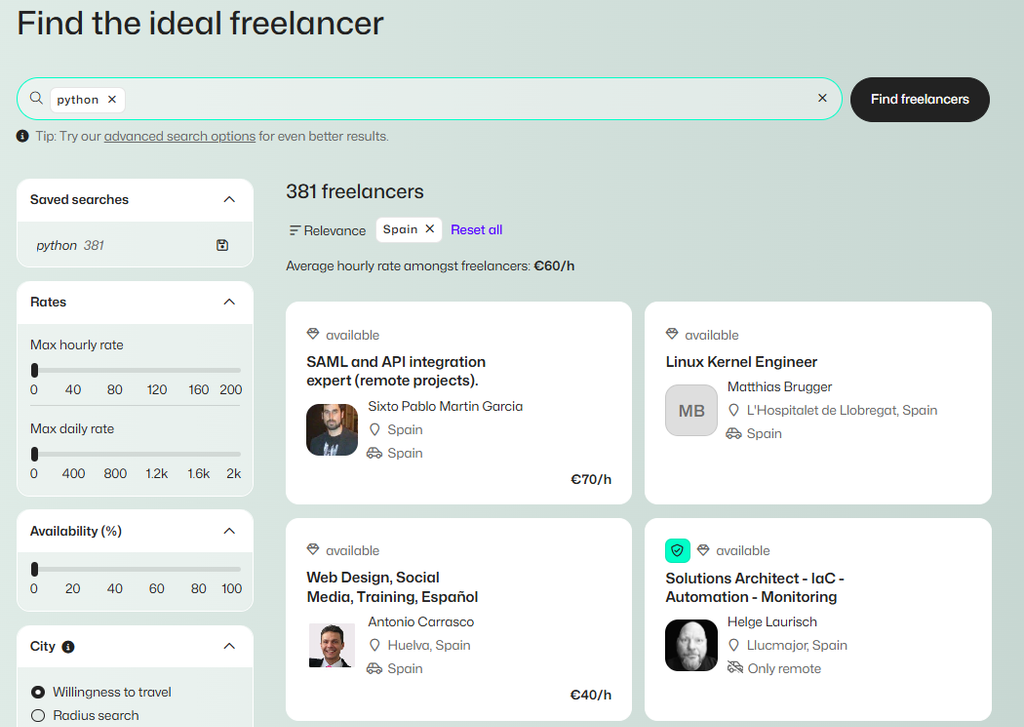Open the advanced search options link
The image size is (1024, 727).
pyautogui.click(x=180, y=136)
